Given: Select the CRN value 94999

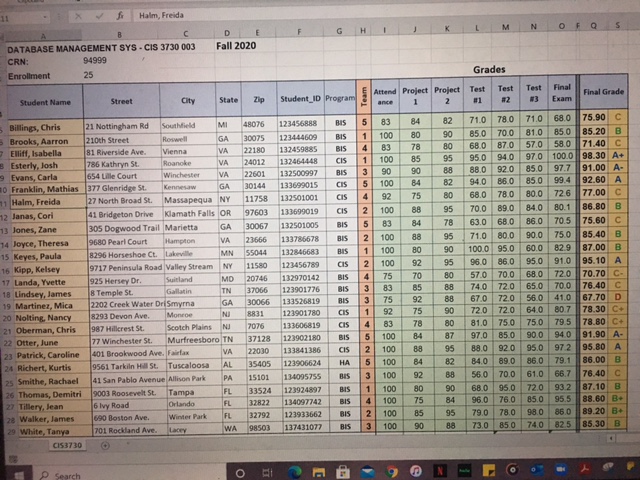Looking at the screenshot, I should click(95, 60).
